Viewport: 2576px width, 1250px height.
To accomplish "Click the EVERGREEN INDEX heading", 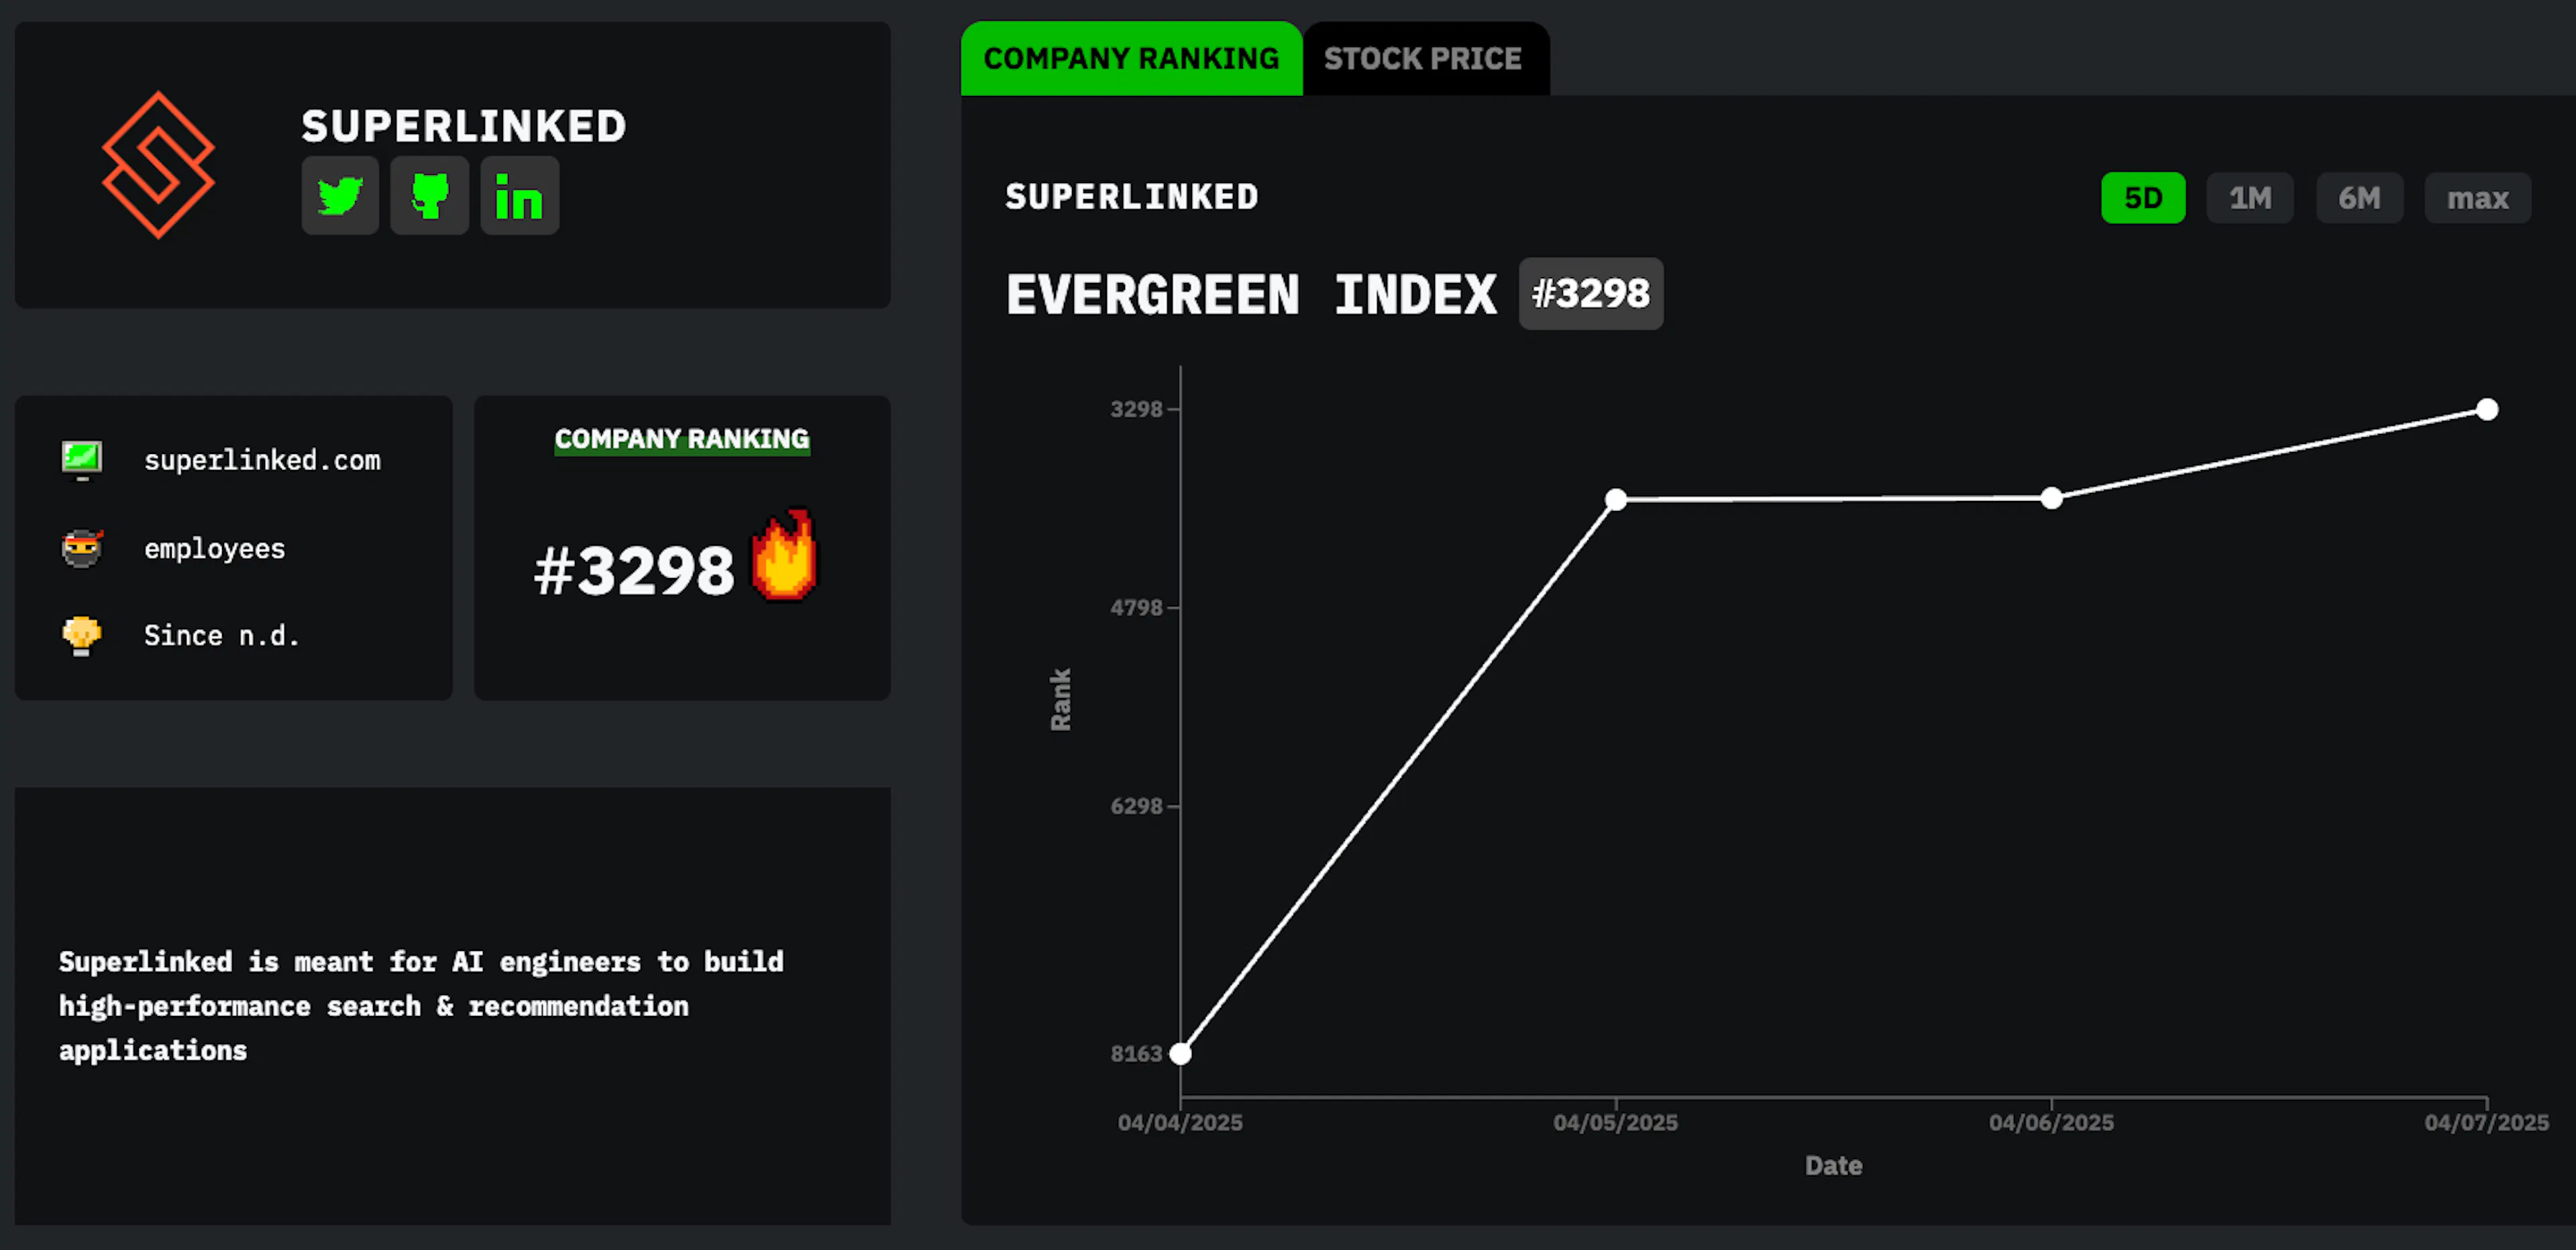I will click(1251, 294).
